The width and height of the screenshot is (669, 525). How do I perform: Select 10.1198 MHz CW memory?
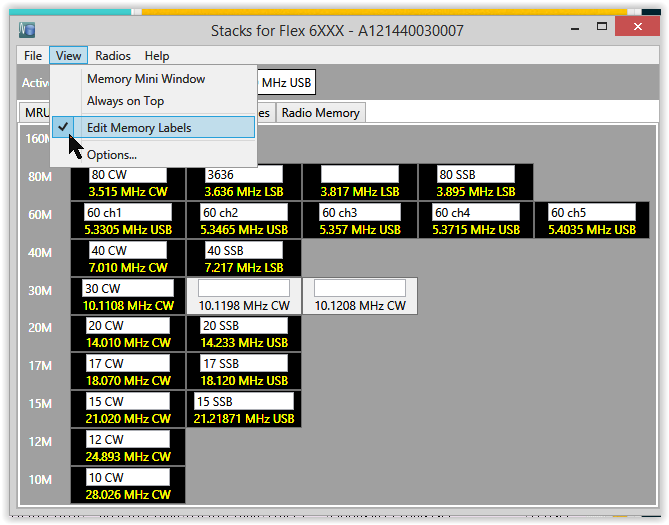pos(244,306)
